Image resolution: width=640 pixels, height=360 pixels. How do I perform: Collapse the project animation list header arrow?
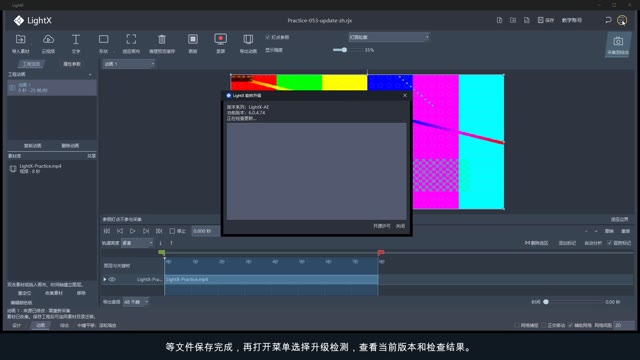90,75
